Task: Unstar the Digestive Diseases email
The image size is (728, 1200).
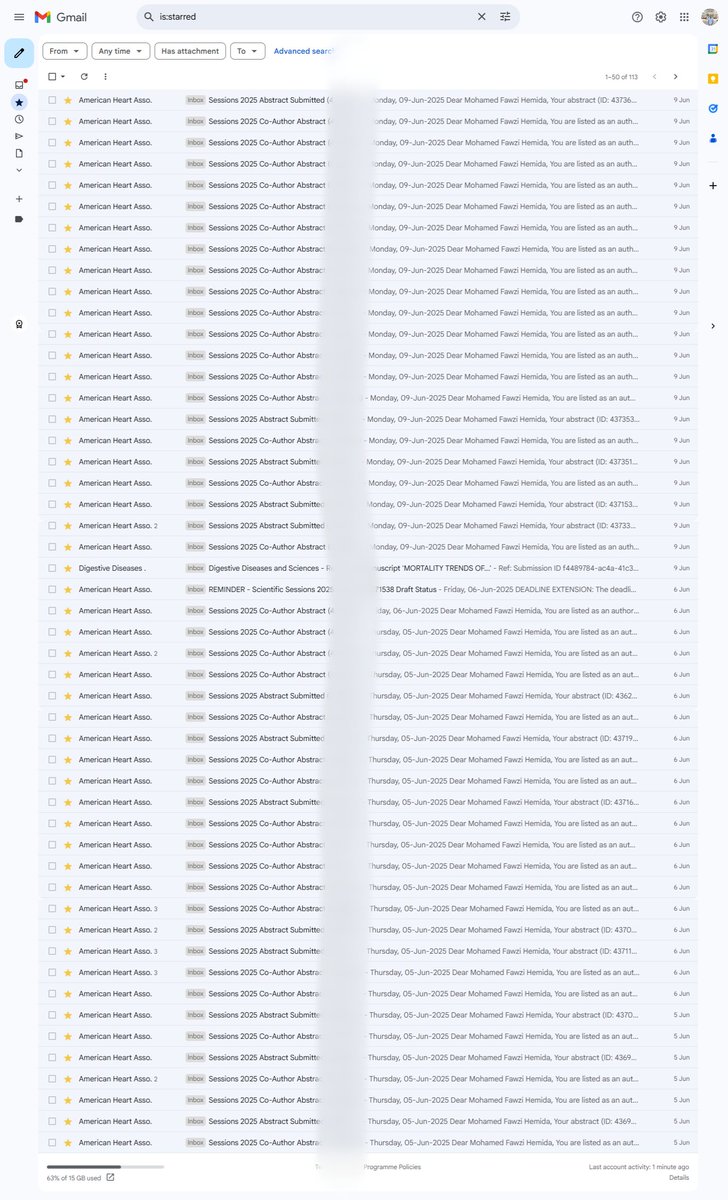Action: pyautogui.click(x=68, y=568)
